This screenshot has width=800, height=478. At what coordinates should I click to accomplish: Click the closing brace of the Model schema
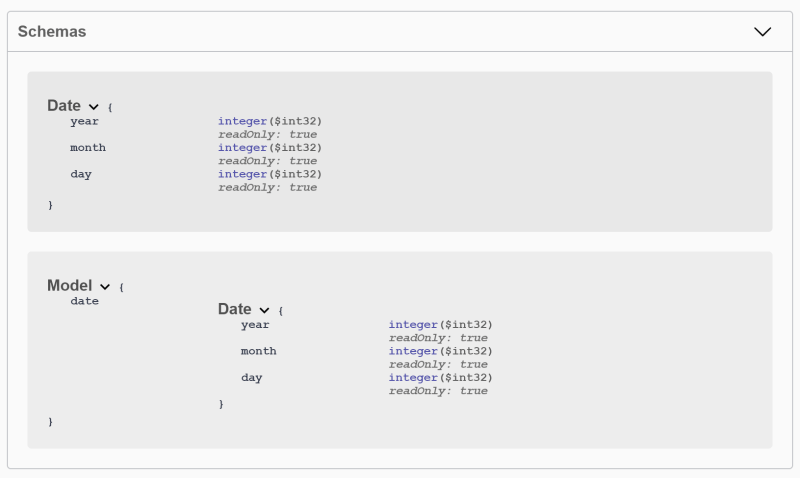click(x=51, y=421)
